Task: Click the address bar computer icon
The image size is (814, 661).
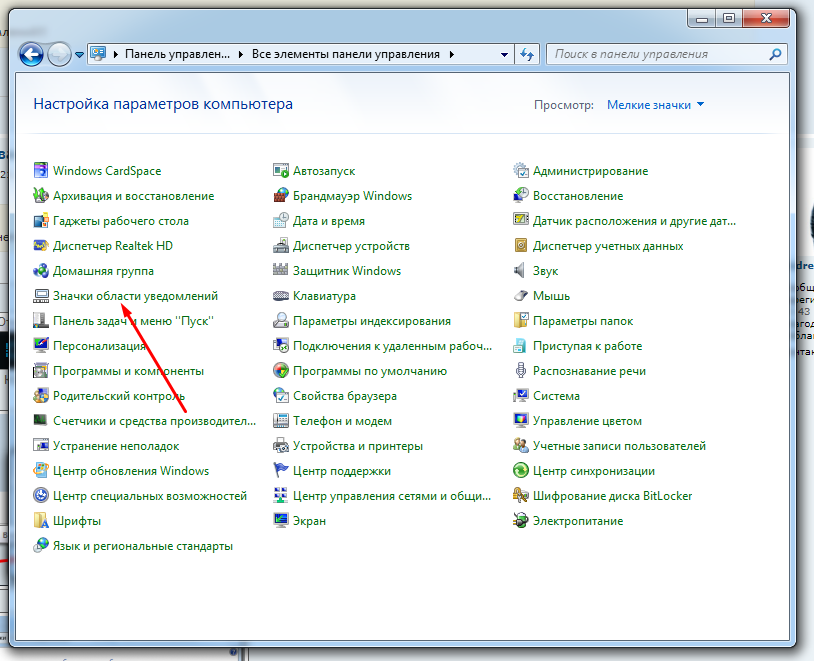Action: [x=98, y=53]
